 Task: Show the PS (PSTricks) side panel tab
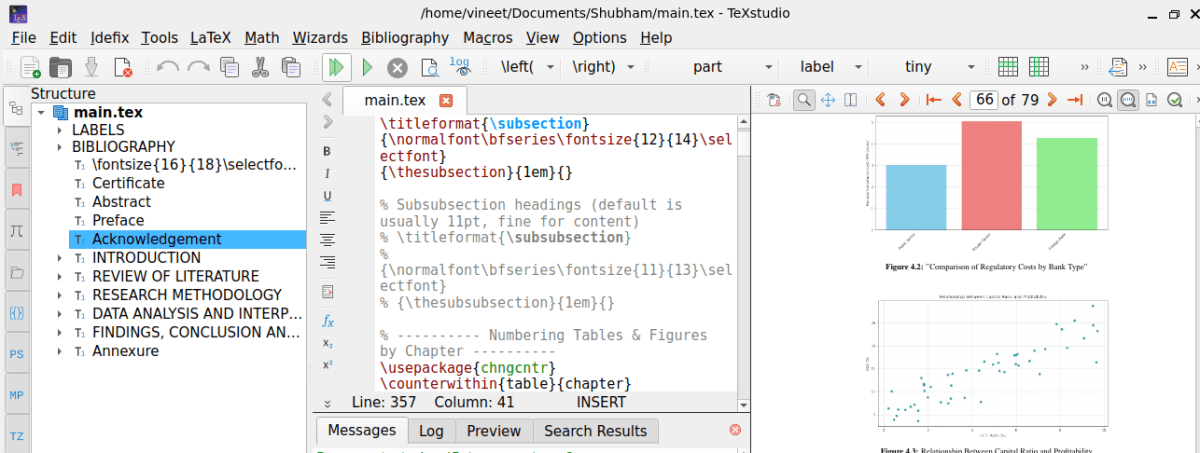click(x=16, y=354)
